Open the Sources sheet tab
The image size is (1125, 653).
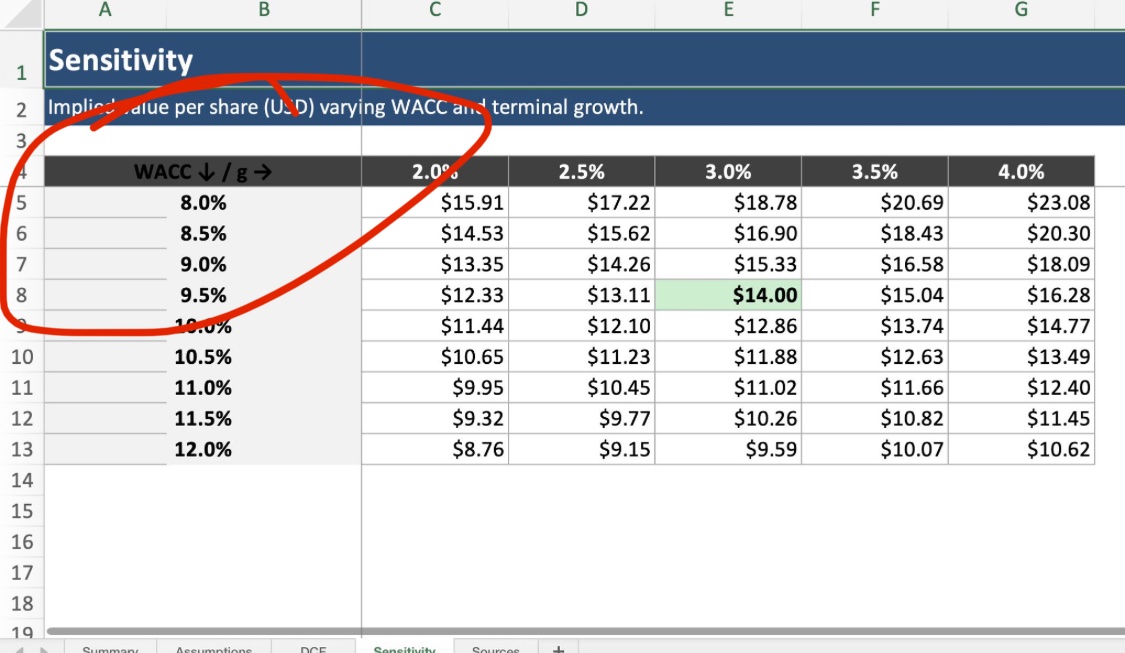[496, 648]
